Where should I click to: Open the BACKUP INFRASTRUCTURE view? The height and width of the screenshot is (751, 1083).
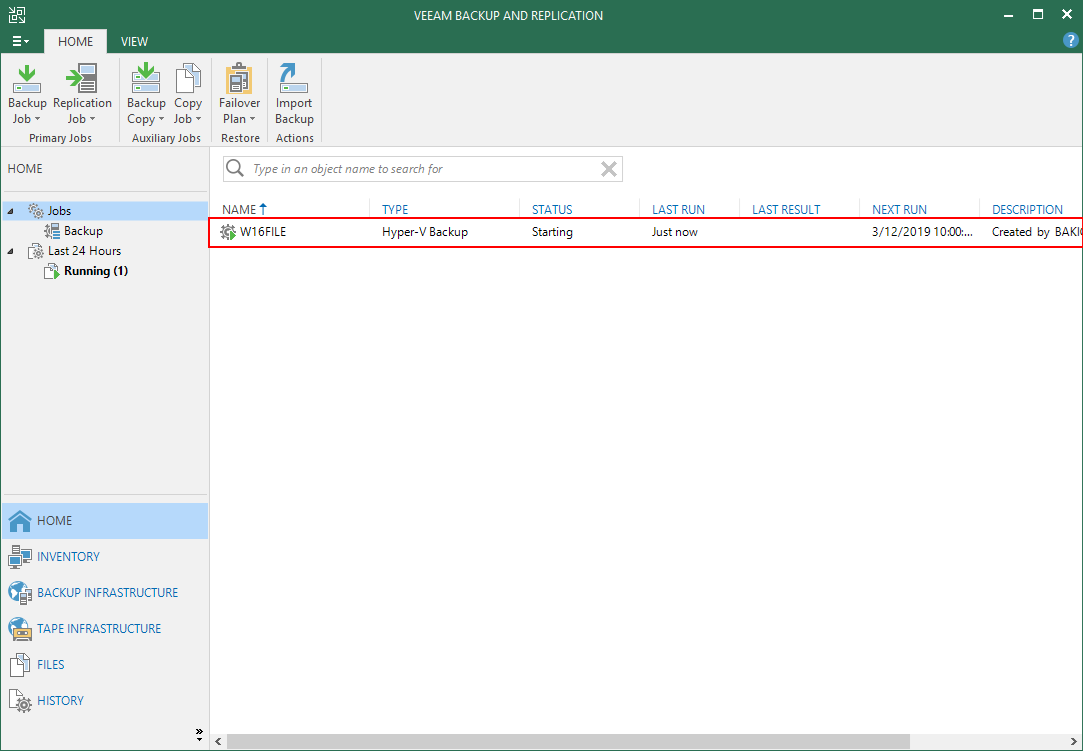(x=107, y=593)
